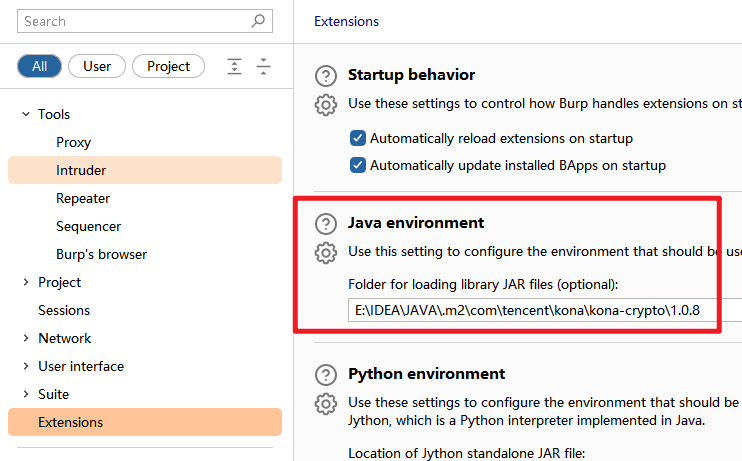
Task: Click the expand all sections icon
Action: [234, 66]
